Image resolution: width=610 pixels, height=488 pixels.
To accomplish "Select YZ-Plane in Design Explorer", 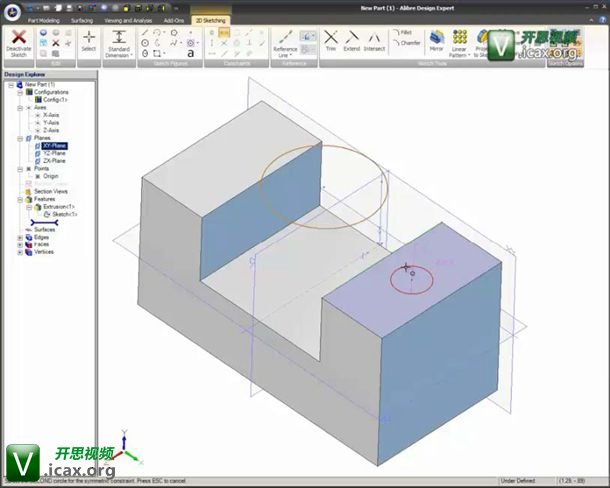I will click(x=54, y=153).
